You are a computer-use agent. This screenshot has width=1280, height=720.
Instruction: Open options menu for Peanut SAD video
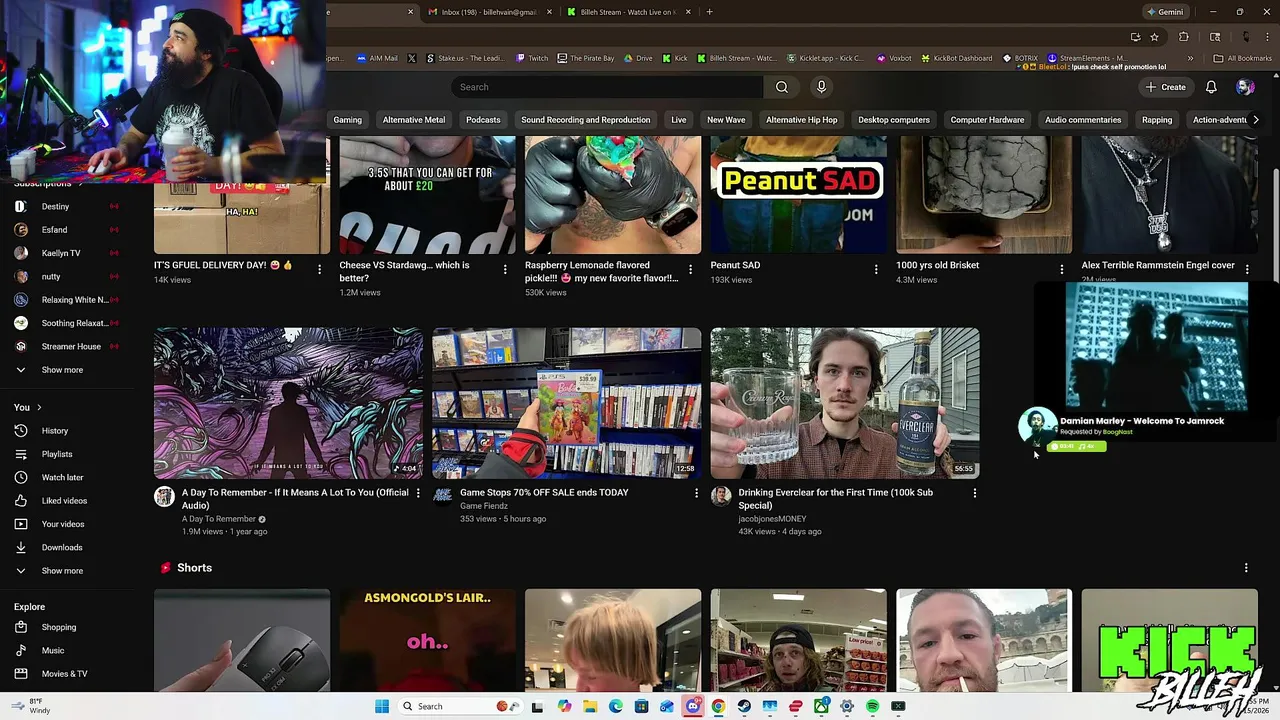(876, 269)
